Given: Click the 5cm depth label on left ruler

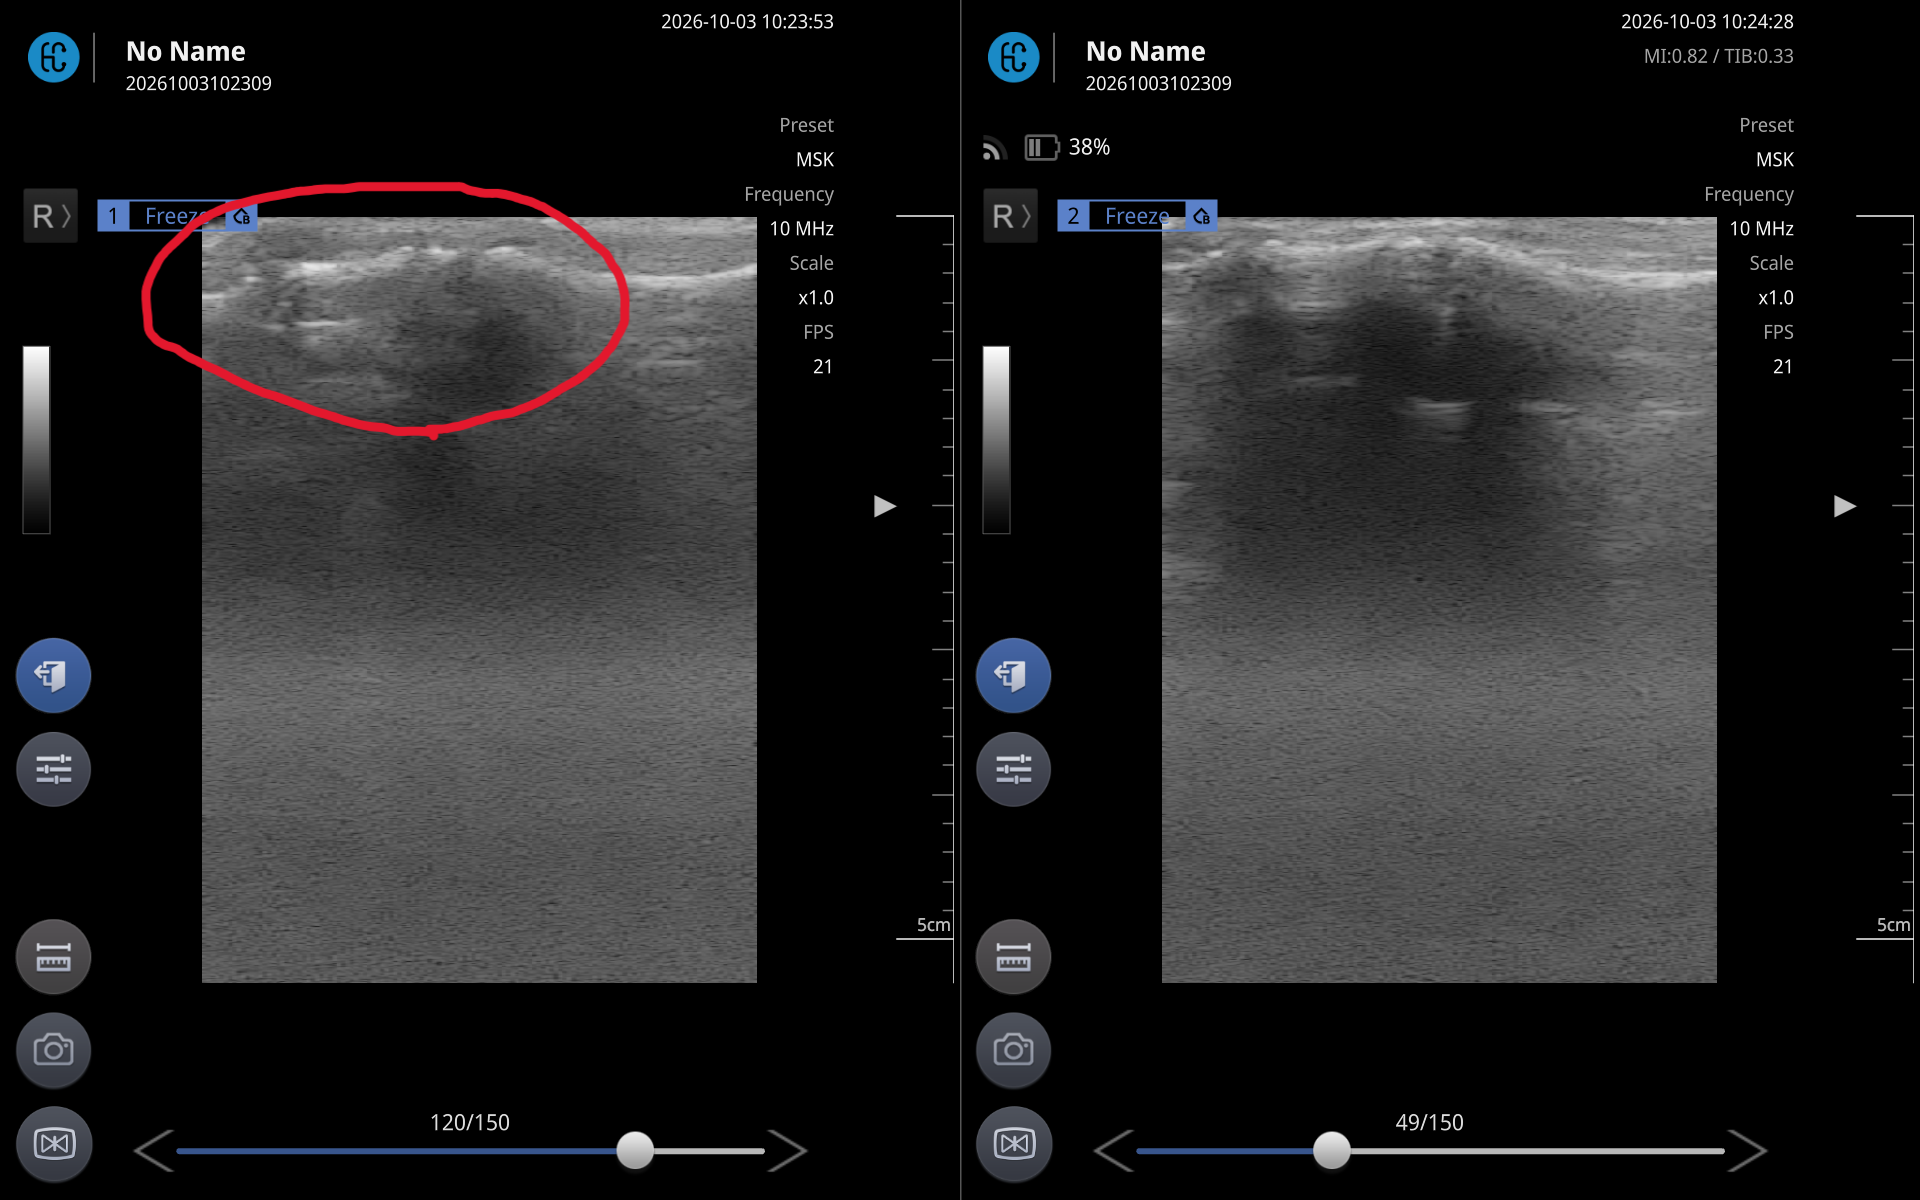Looking at the screenshot, I should [x=933, y=925].
